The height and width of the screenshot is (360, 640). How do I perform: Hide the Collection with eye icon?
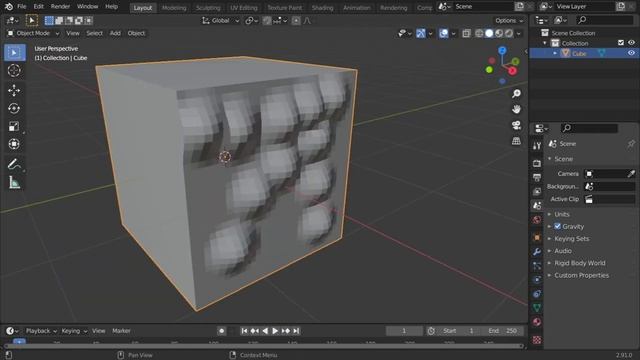coord(631,43)
